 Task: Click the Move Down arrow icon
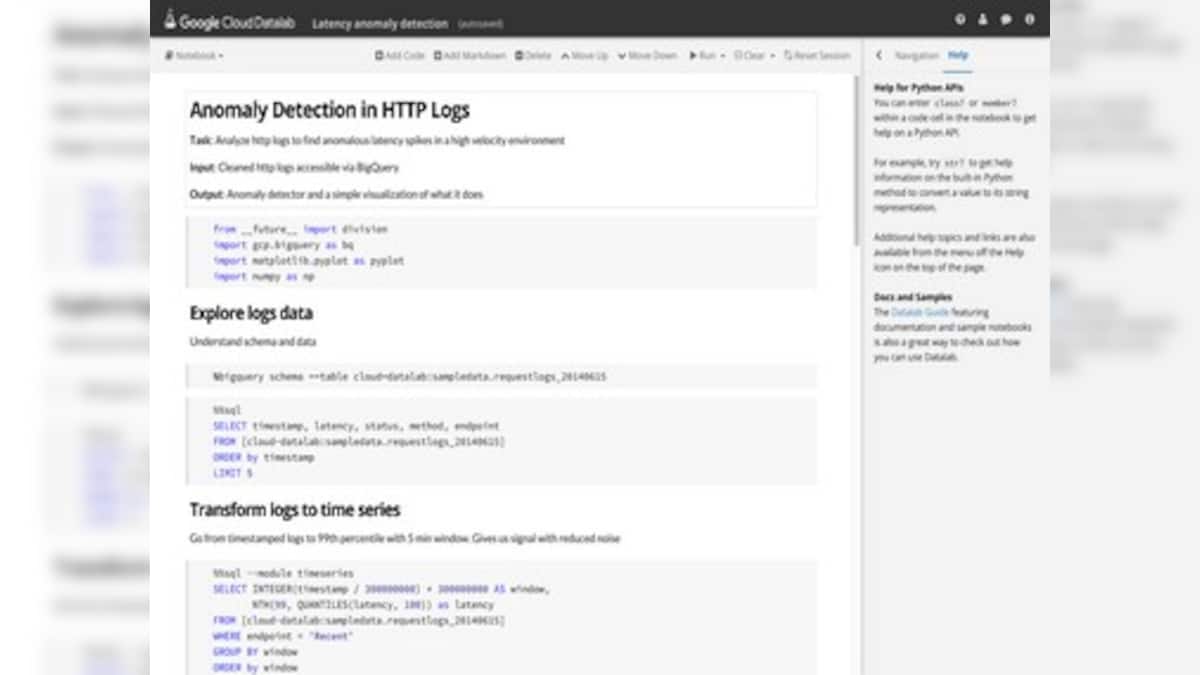coord(621,56)
